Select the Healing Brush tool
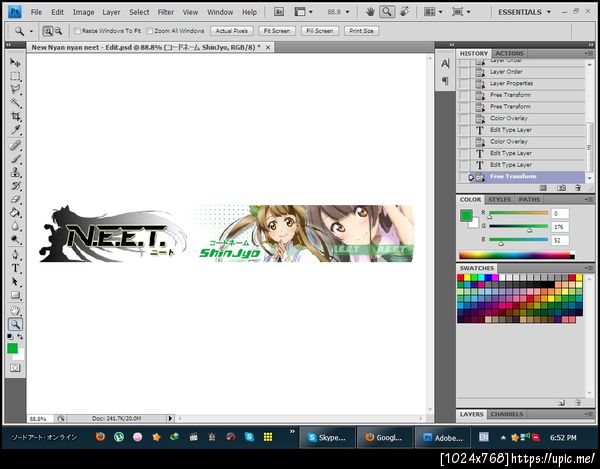This screenshot has height=469, width=600. [15, 145]
